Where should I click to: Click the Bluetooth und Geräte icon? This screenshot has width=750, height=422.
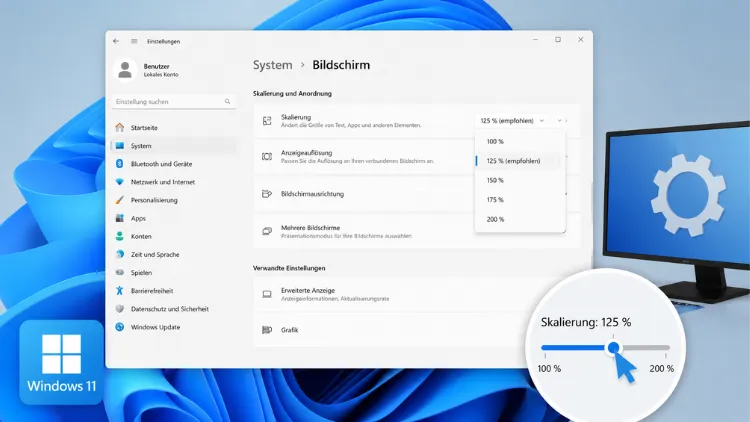point(120,164)
